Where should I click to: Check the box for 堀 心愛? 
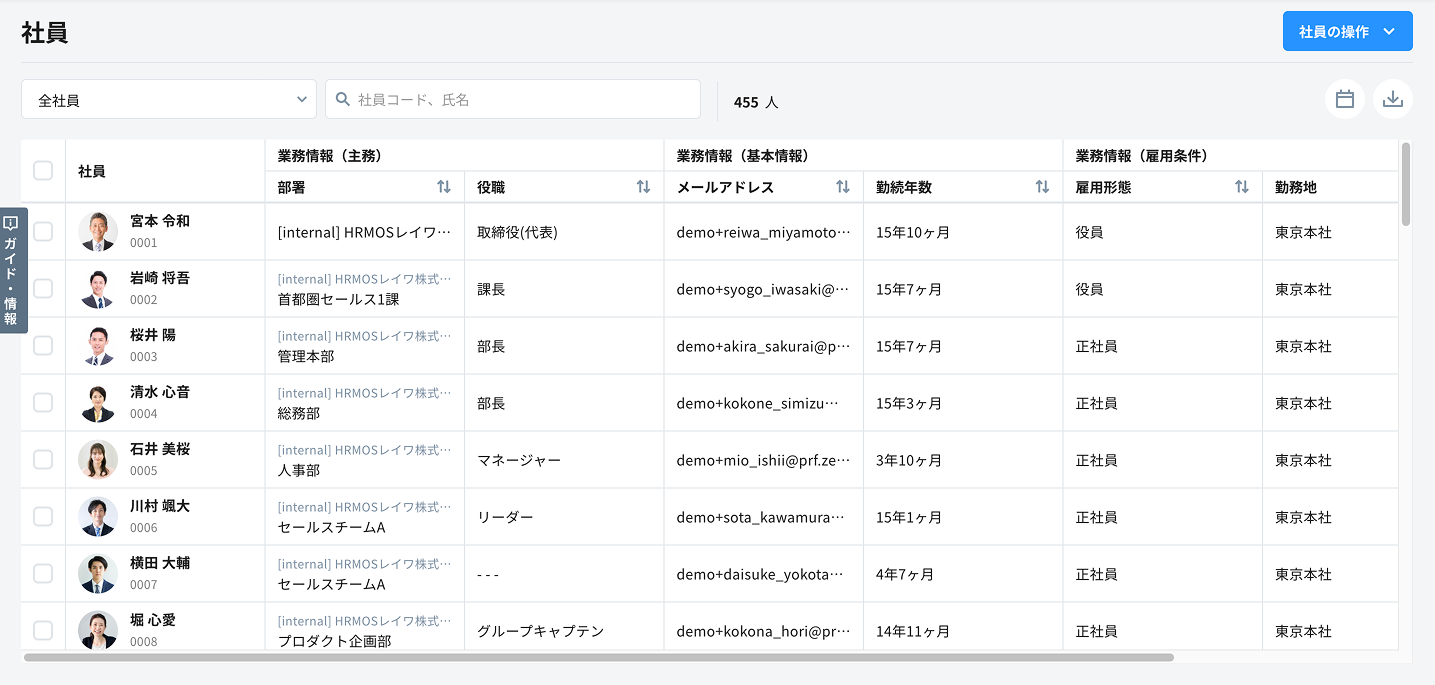click(43, 630)
